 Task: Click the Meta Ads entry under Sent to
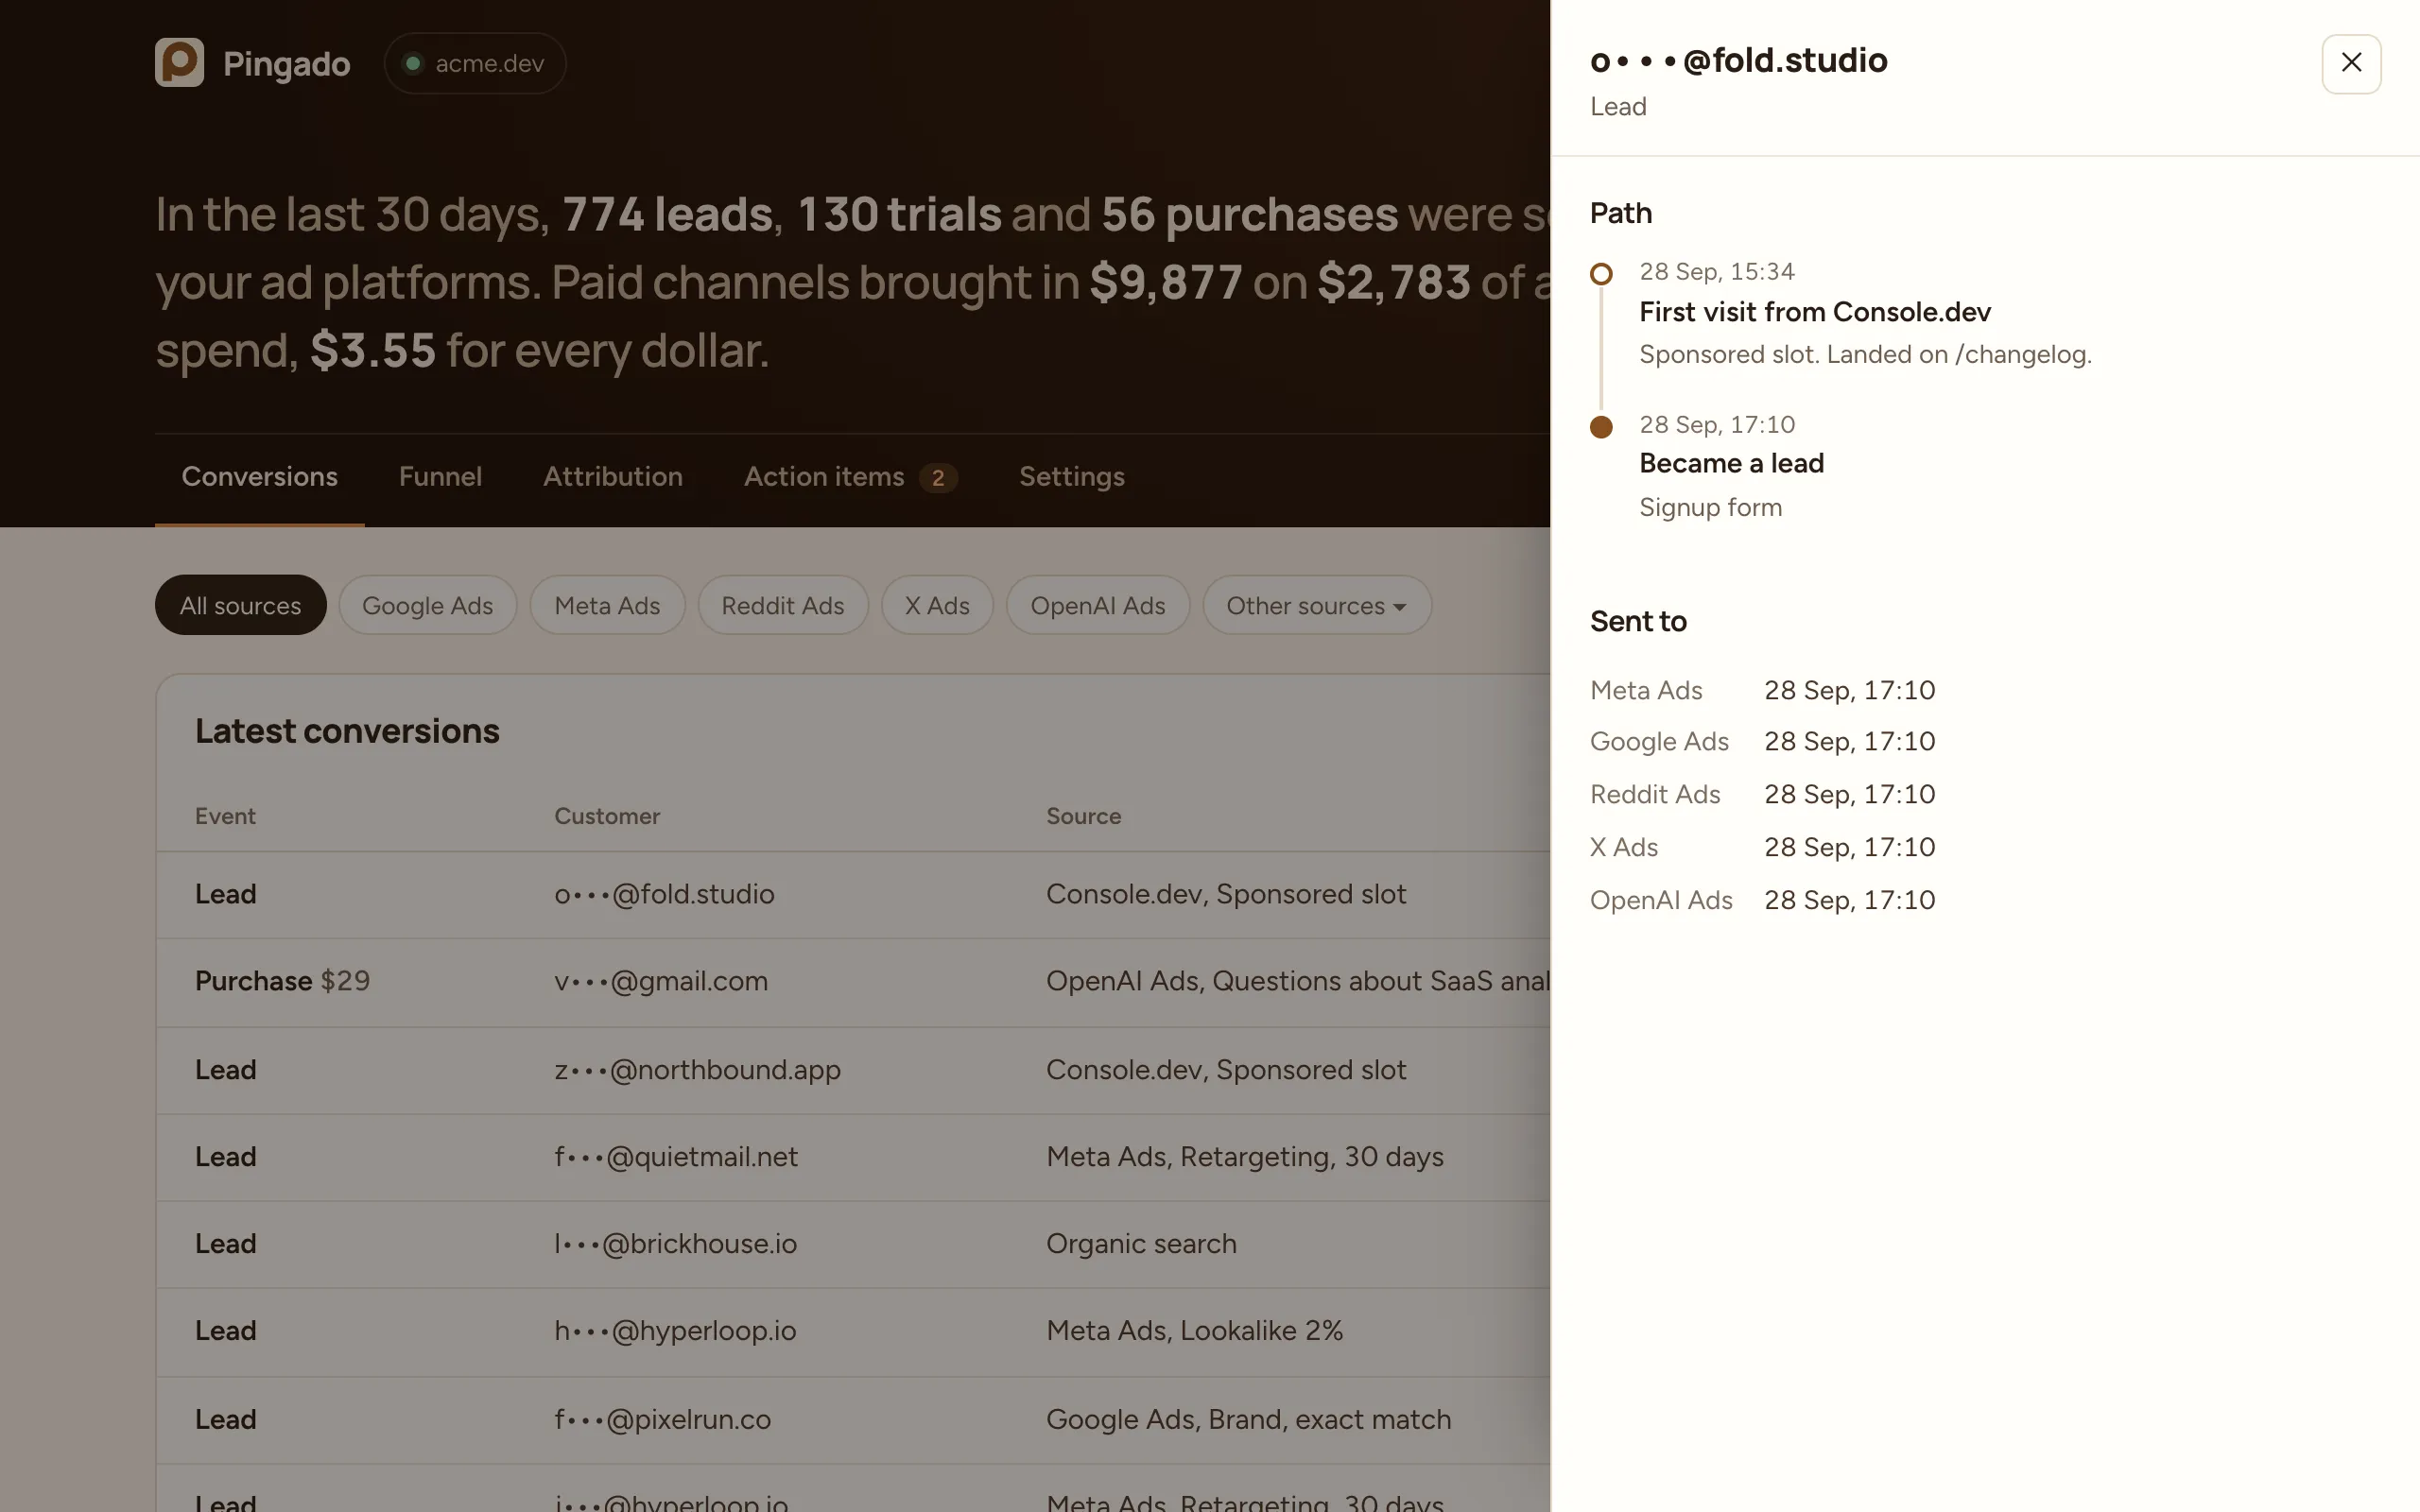(x=1762, y=690)
